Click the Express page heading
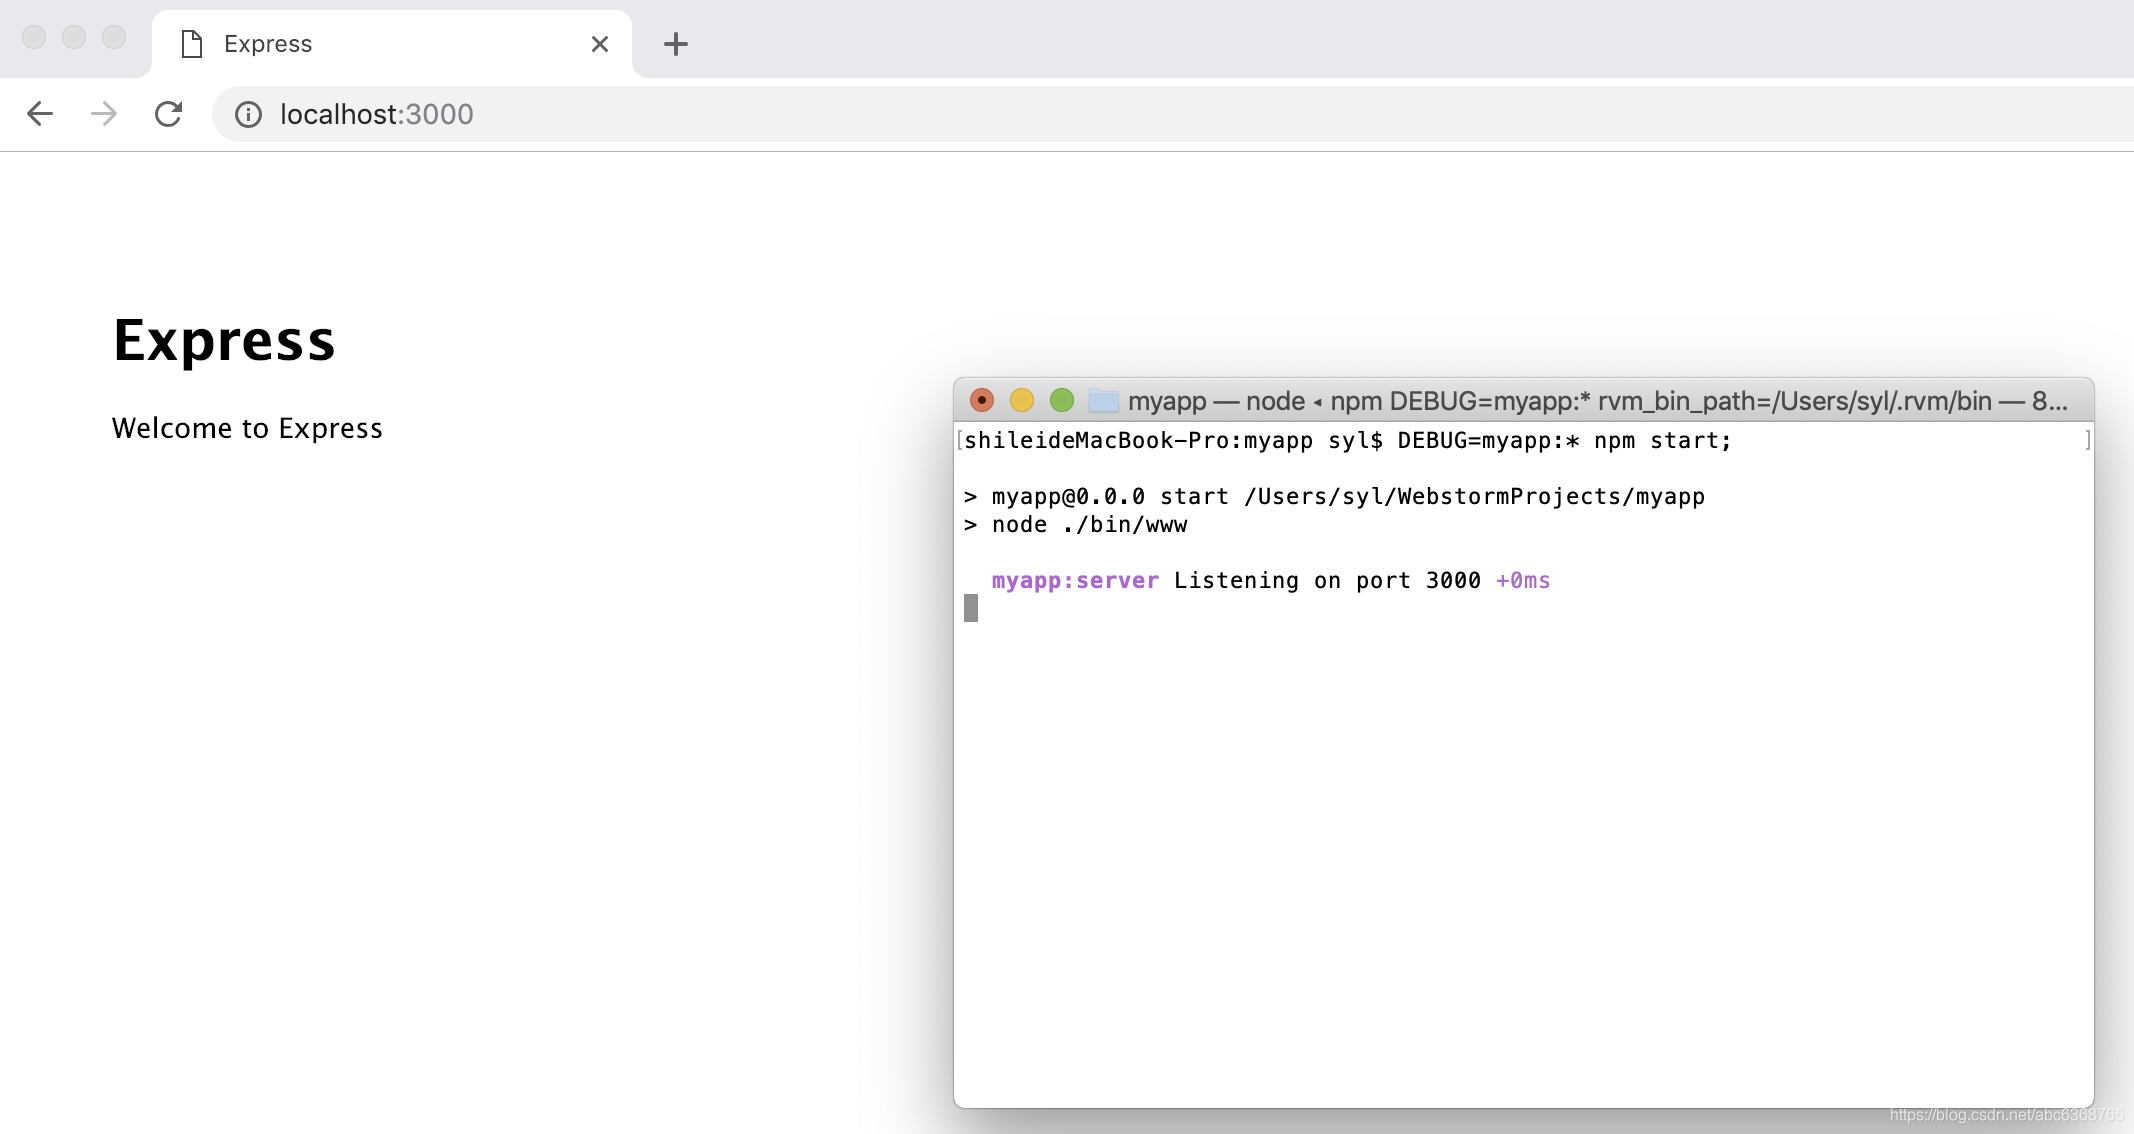This screenshot has height=1134, width=2134. click(x=224, y=341)
